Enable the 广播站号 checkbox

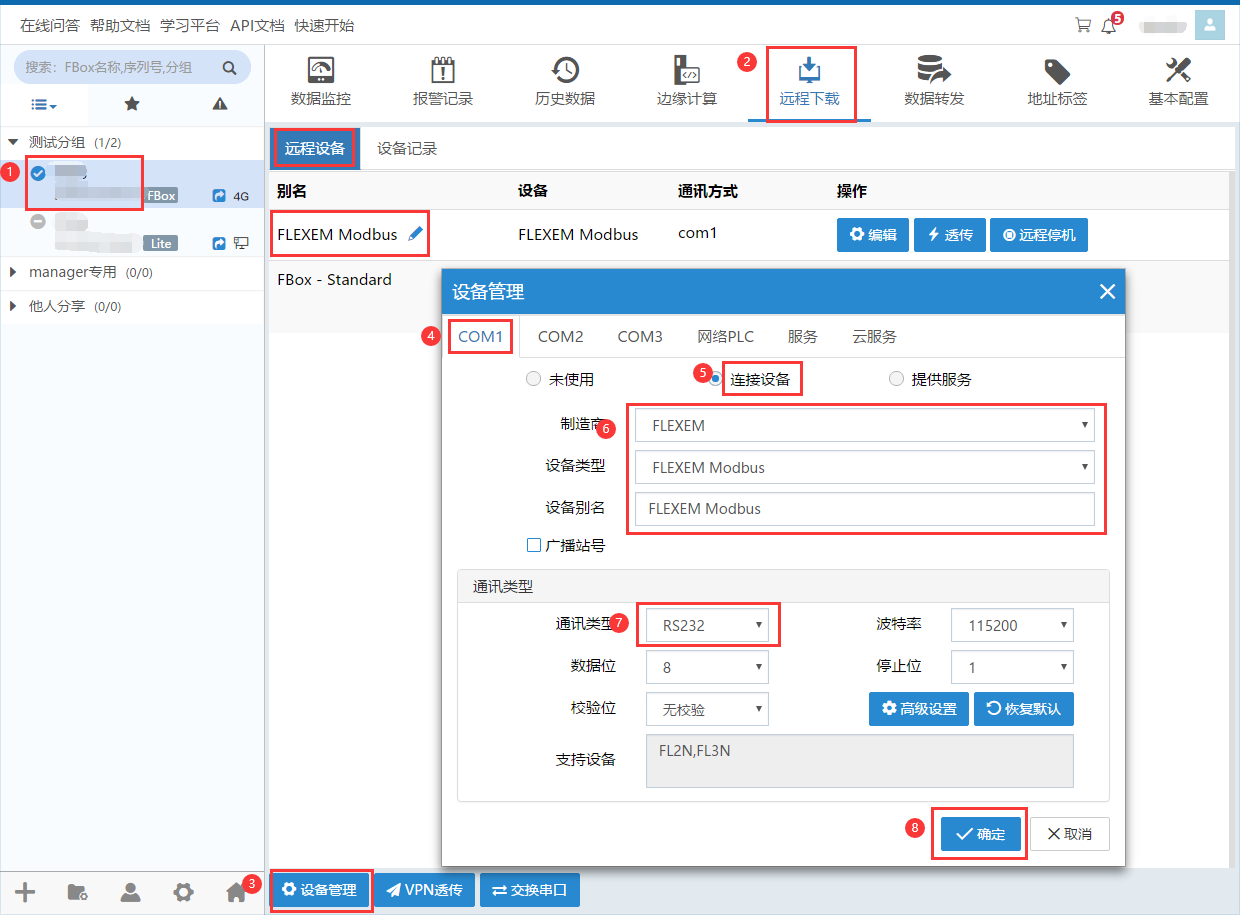(534, 545)
